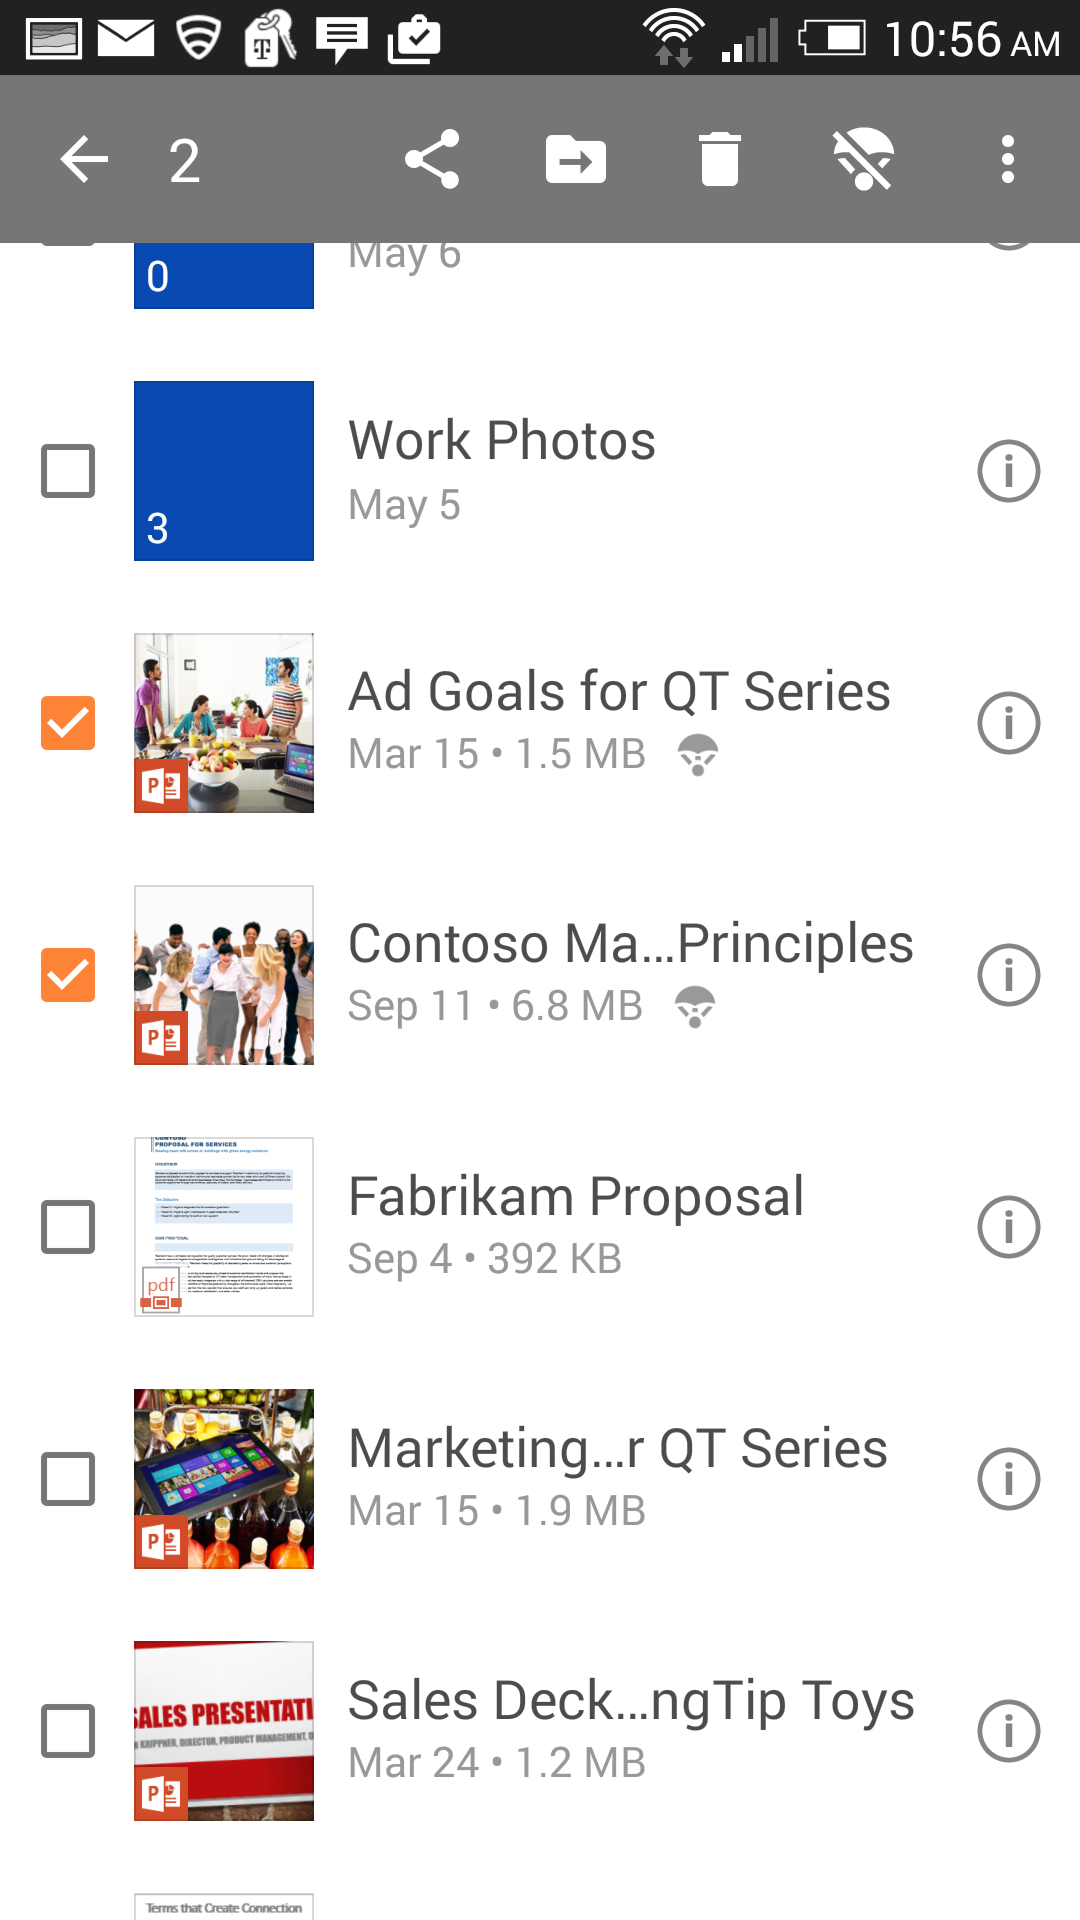This screenshot has width=1080, height=1920.
Task: Tap the Sales Presentation thumbnail
Action: click(x=224, y=1731)
